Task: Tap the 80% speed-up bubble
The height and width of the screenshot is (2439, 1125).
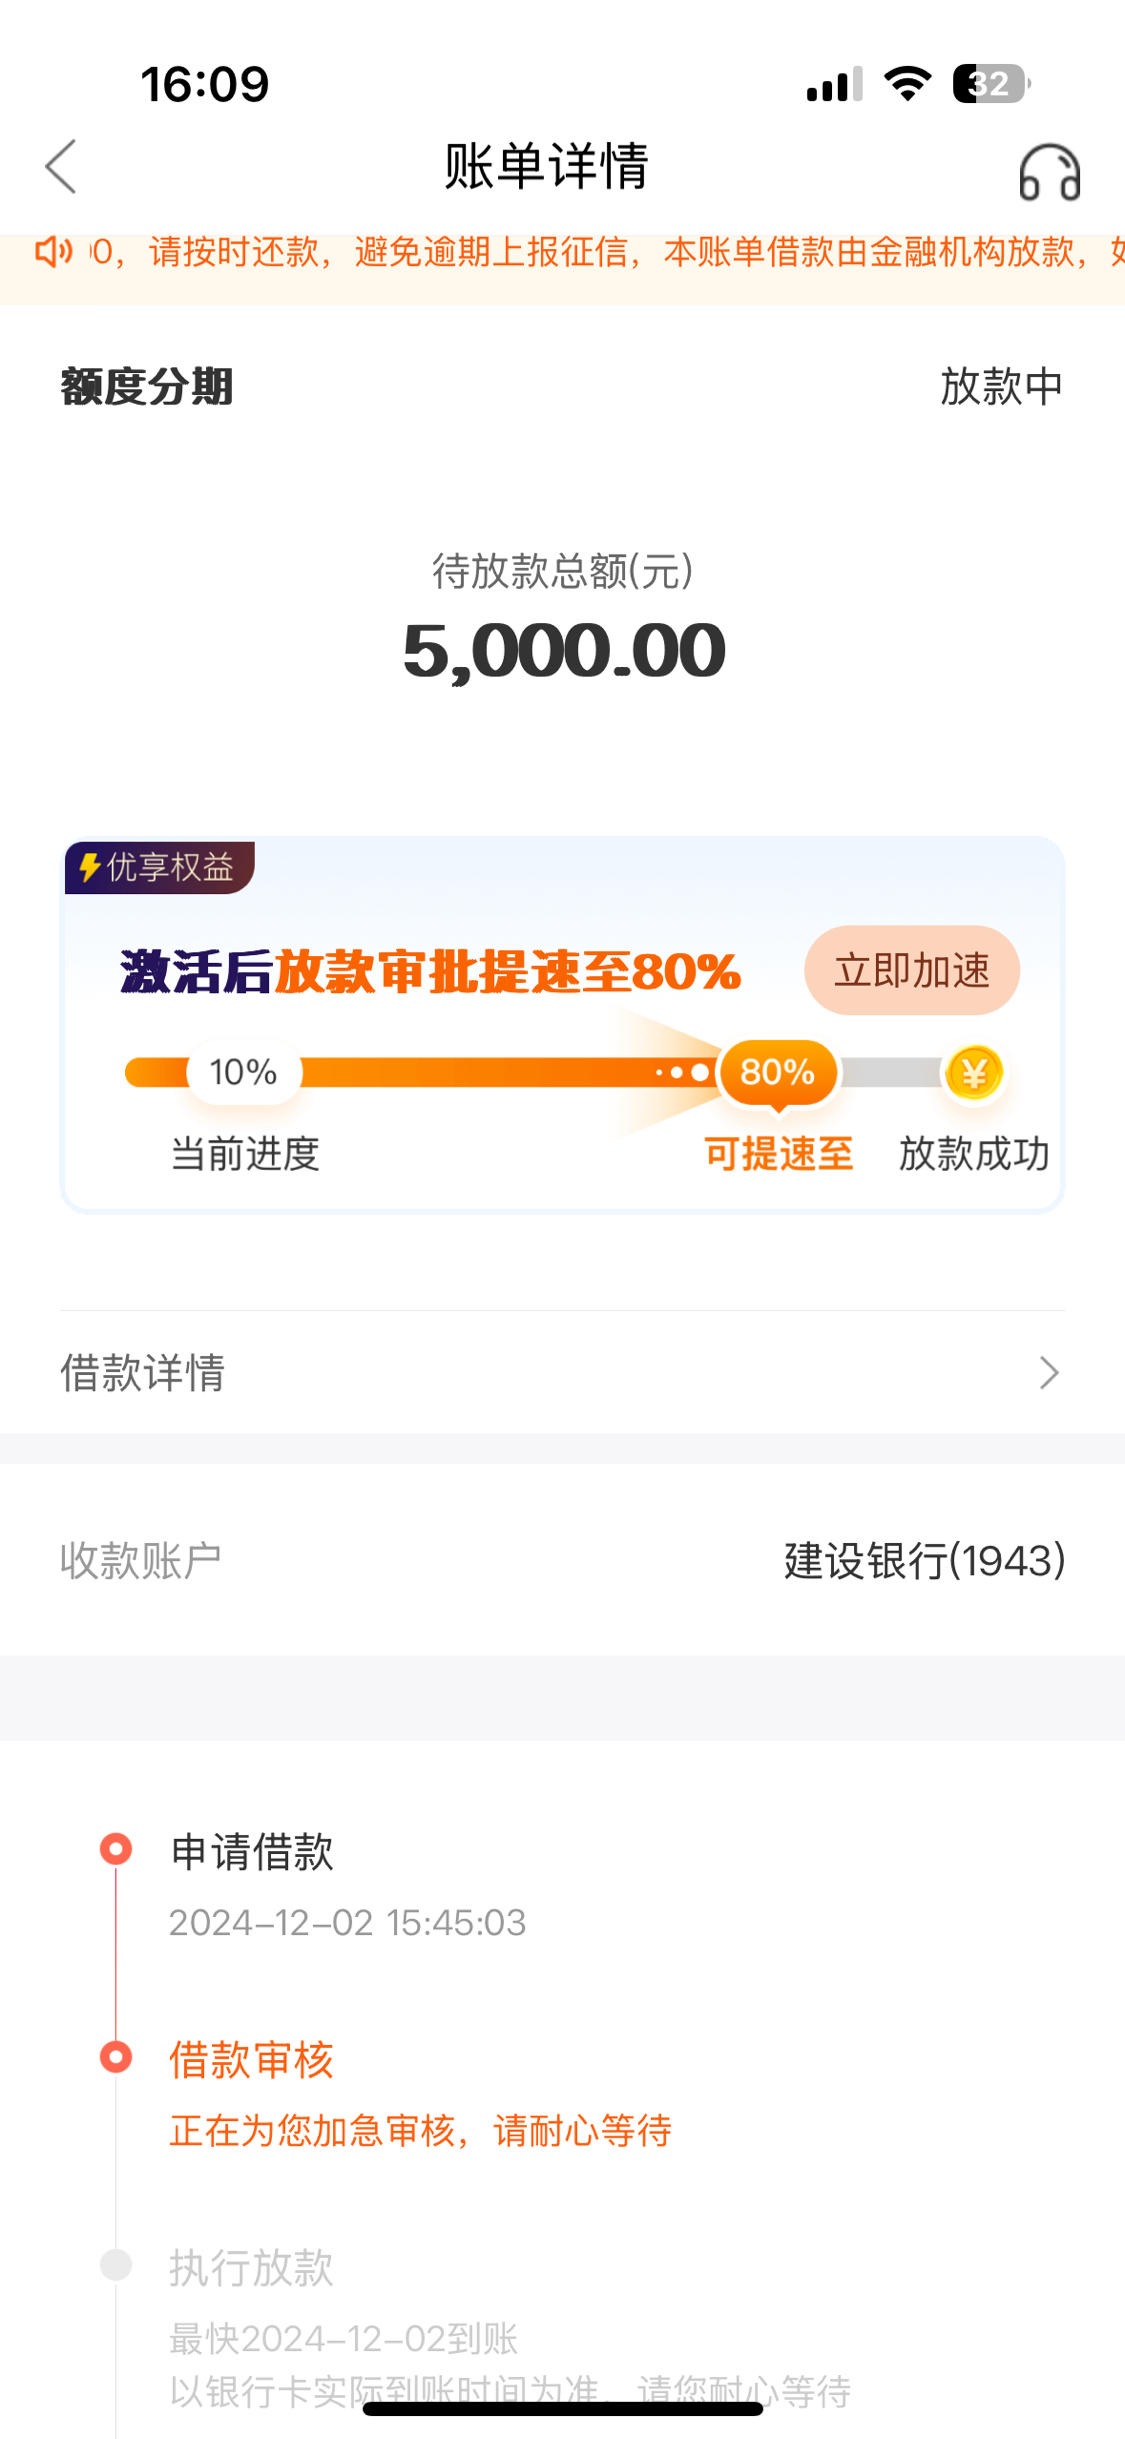Action: (x=778, y=1073)
